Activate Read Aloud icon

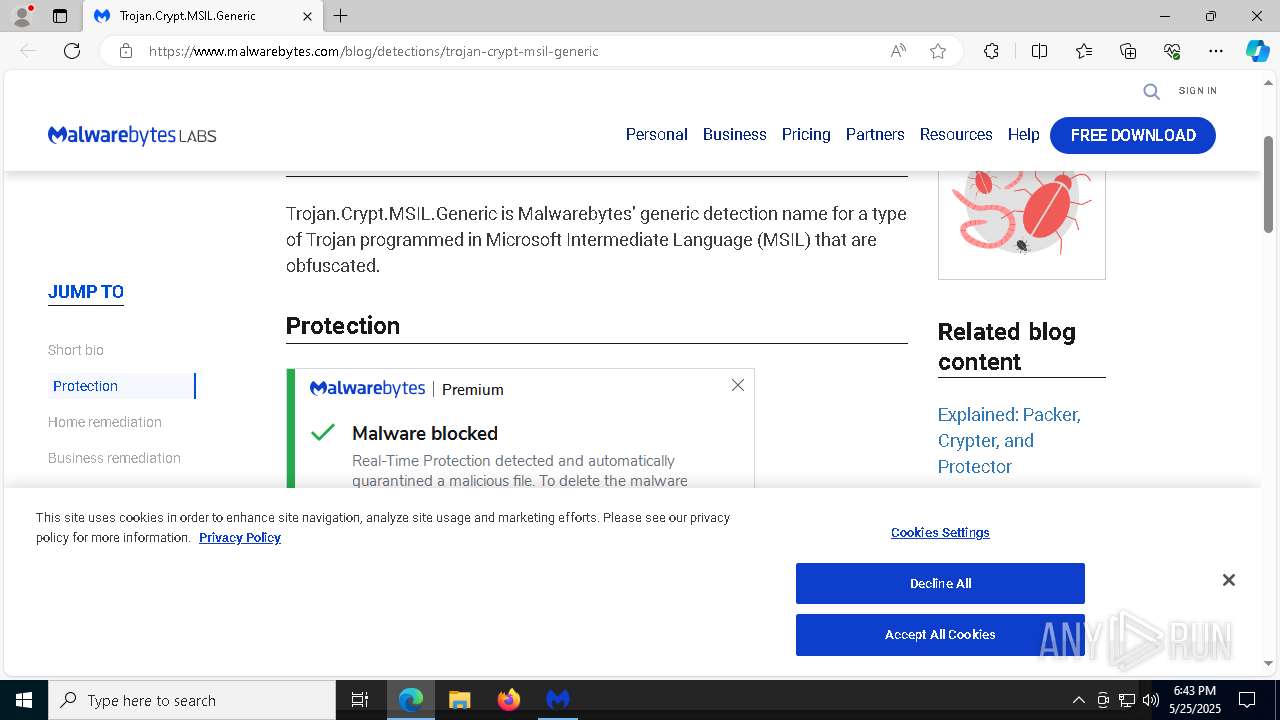898,51
